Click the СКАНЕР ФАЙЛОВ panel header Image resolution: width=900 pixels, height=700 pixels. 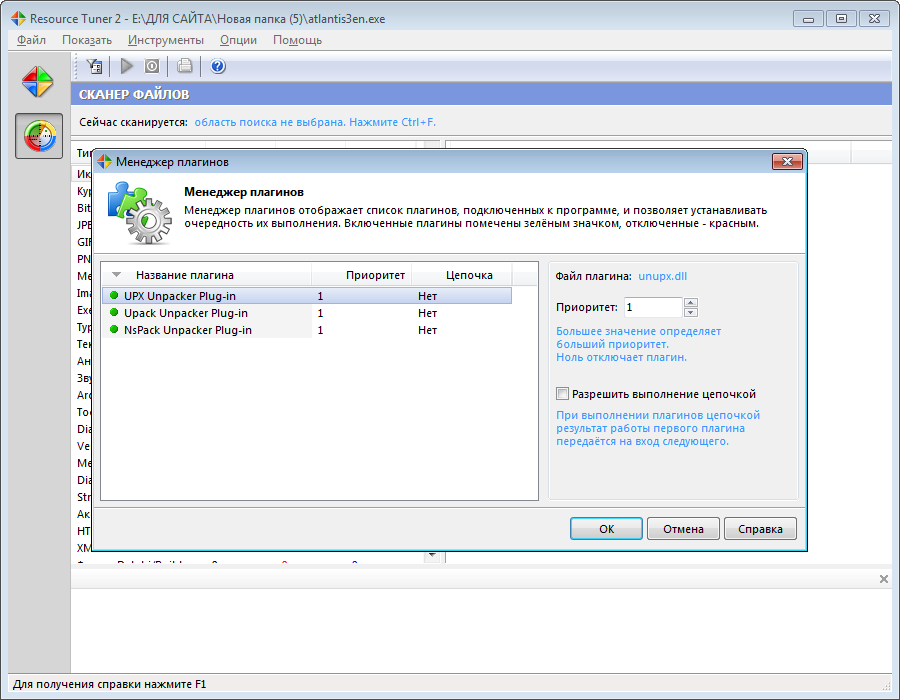[x=481, y=94]
